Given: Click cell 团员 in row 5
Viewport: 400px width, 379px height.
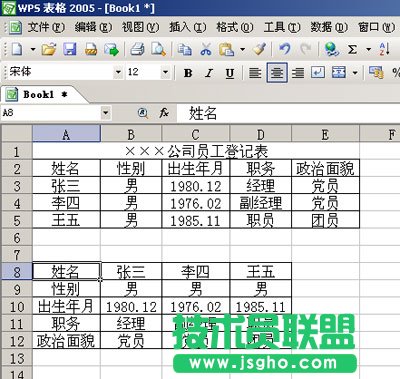Looking at the screenshot, I should tap(325, 221).
